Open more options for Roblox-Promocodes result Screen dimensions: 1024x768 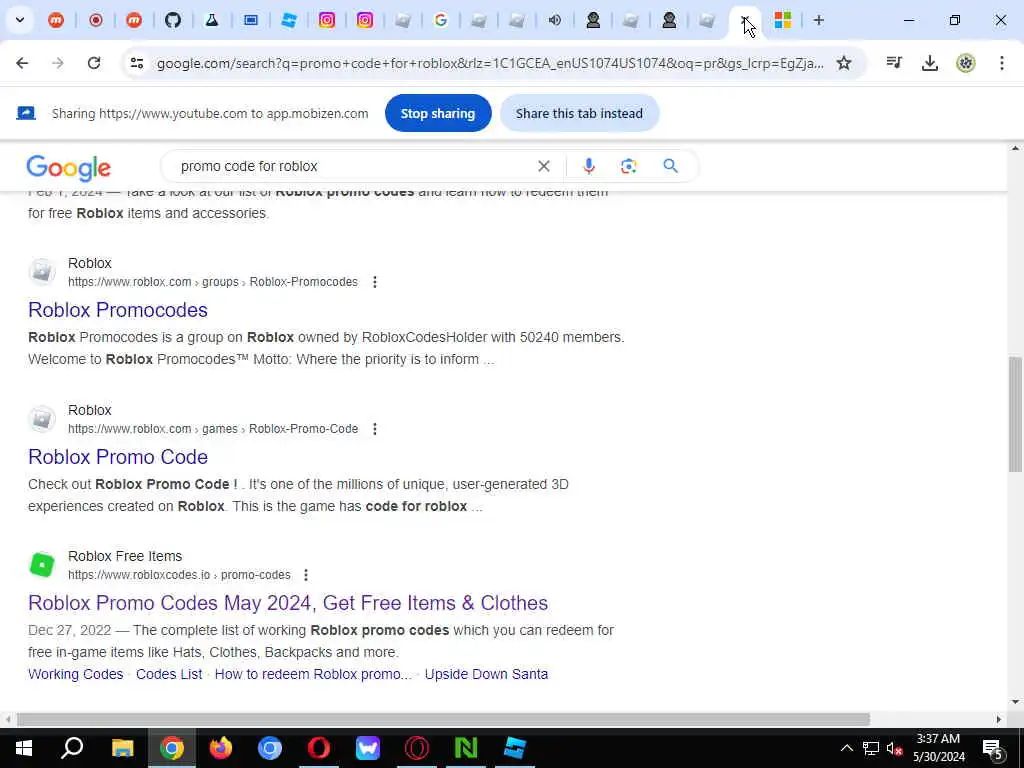click(x=374, y=282)
